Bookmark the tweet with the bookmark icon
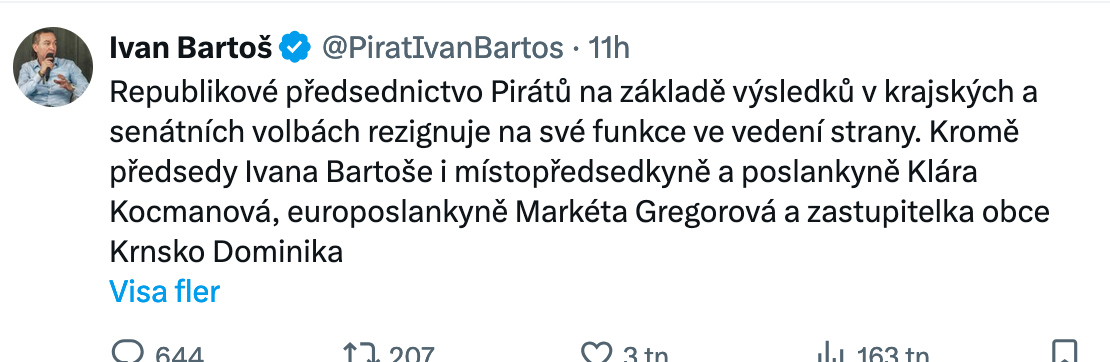The height and width of the screenshot is (362, 1110). 1064,352
